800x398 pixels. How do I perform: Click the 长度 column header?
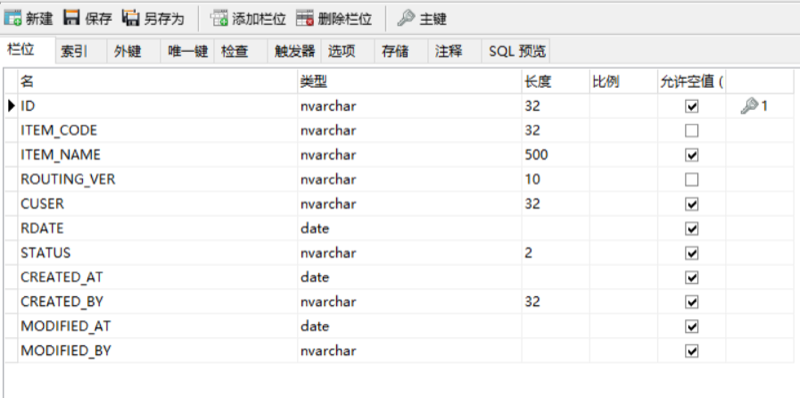555,82
